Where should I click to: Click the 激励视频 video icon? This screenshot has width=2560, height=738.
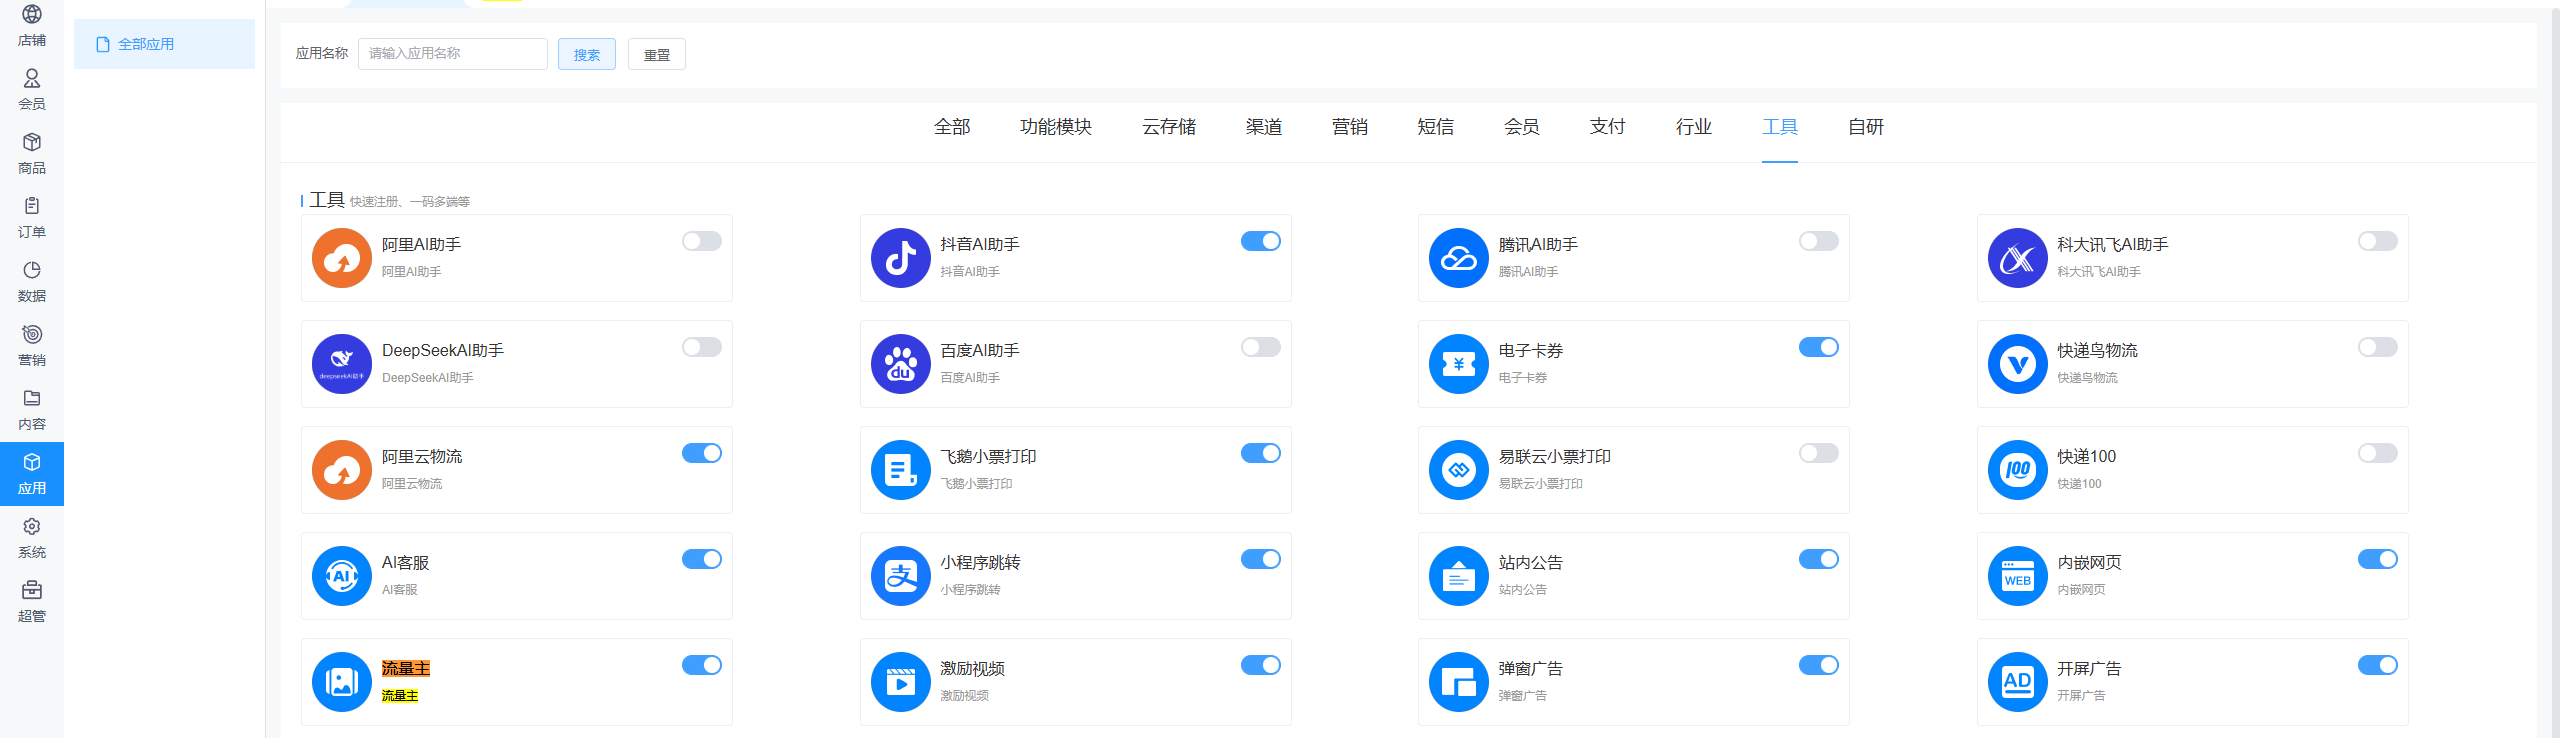[x=901, y=682]
